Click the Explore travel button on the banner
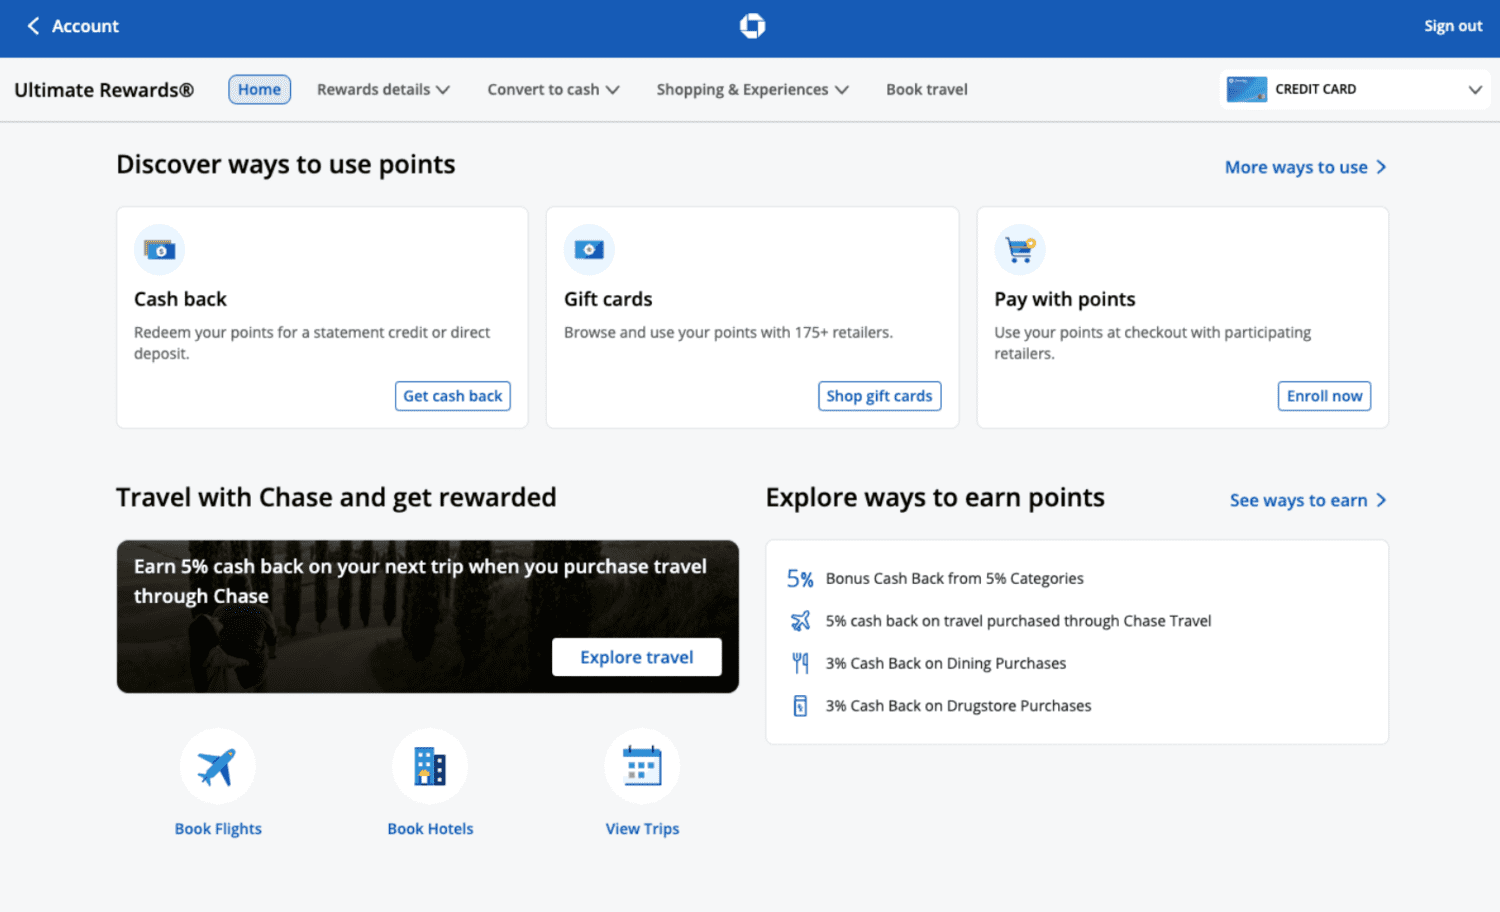 636,656
